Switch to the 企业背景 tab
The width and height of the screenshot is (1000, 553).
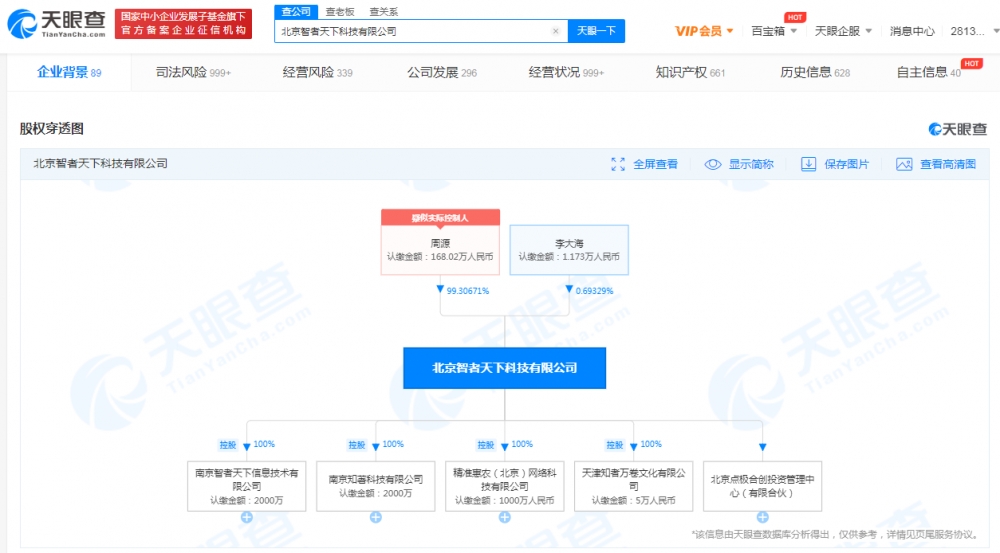coord(69,72)
